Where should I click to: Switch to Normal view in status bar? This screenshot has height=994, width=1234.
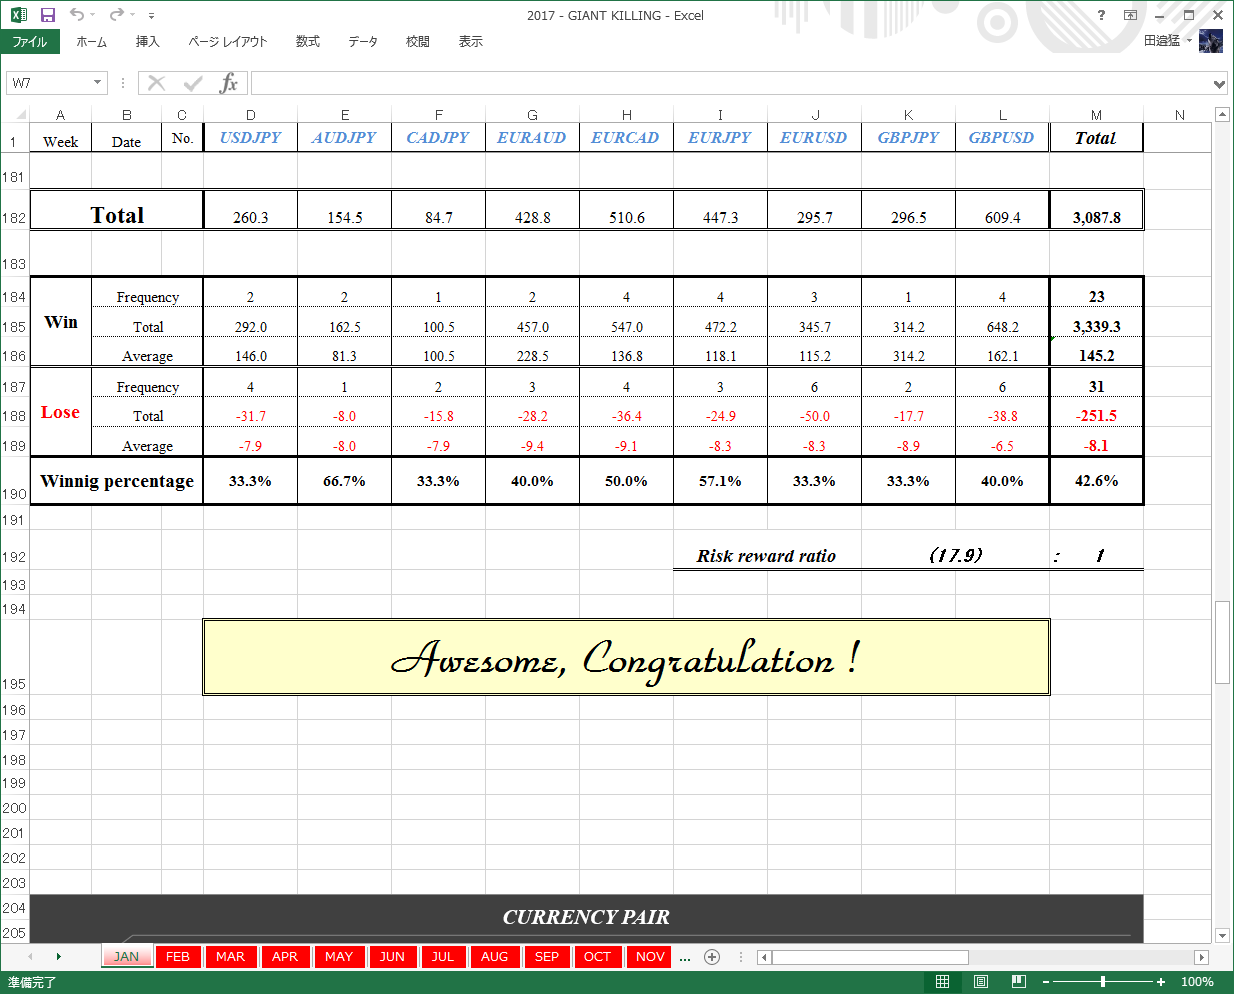(942, 982)
